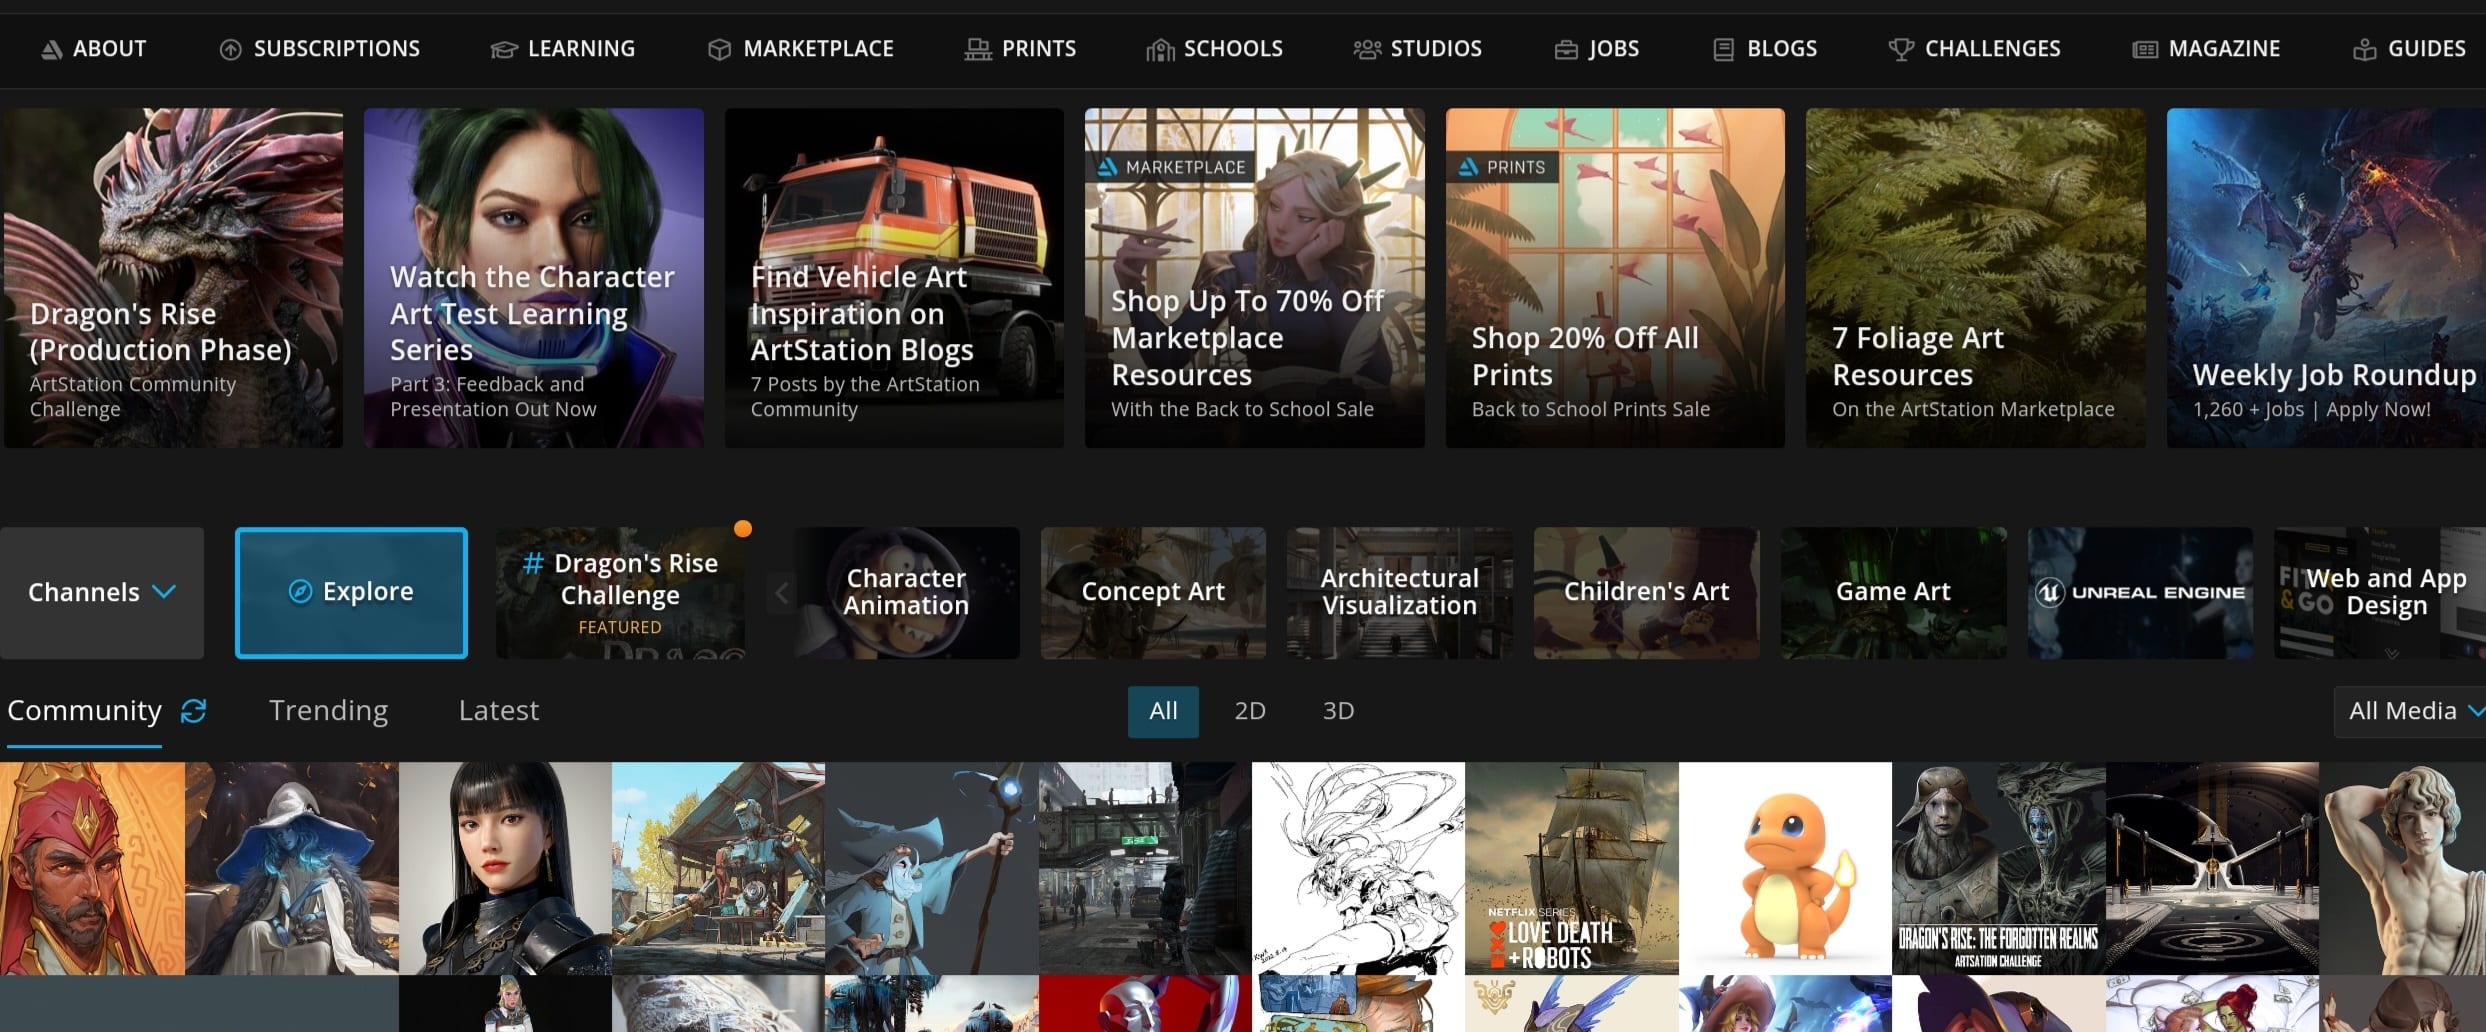Open the Character Art Test Learning Series card
The width and height of the screenshot is (2486, 1032).
click(x=534, y=278)
